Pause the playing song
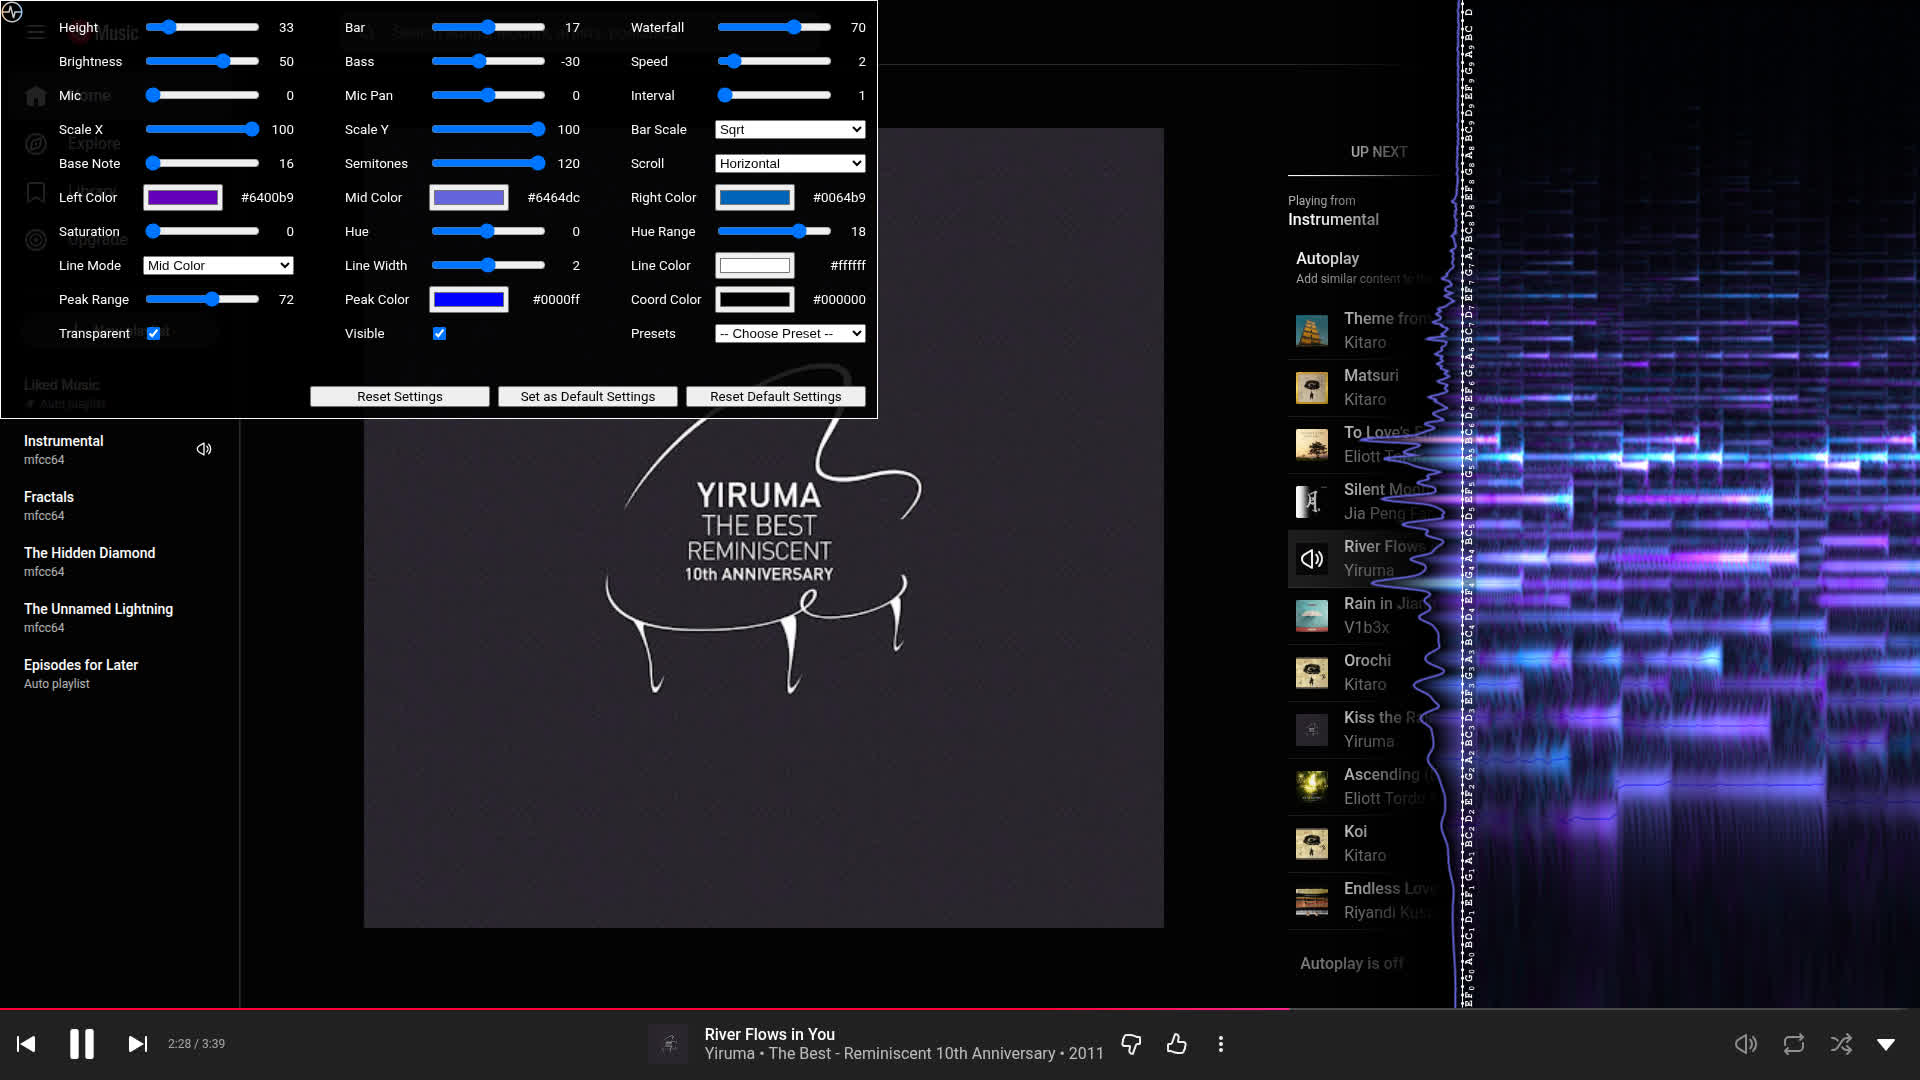Screen dimensions: 1920x1080 (x=82, y=1044)
